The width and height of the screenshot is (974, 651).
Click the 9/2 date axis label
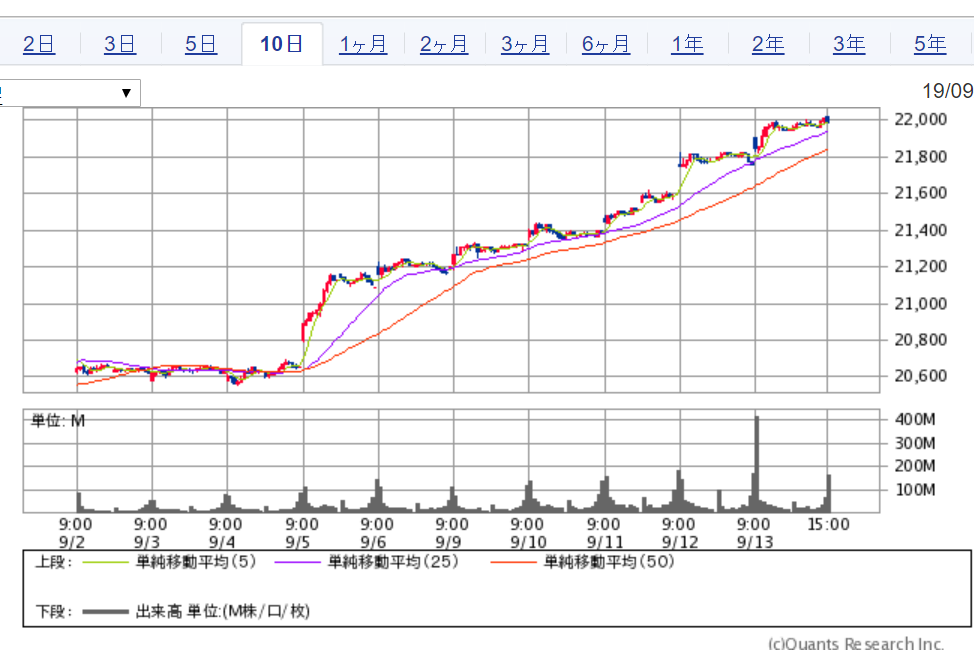pos(72,542)
